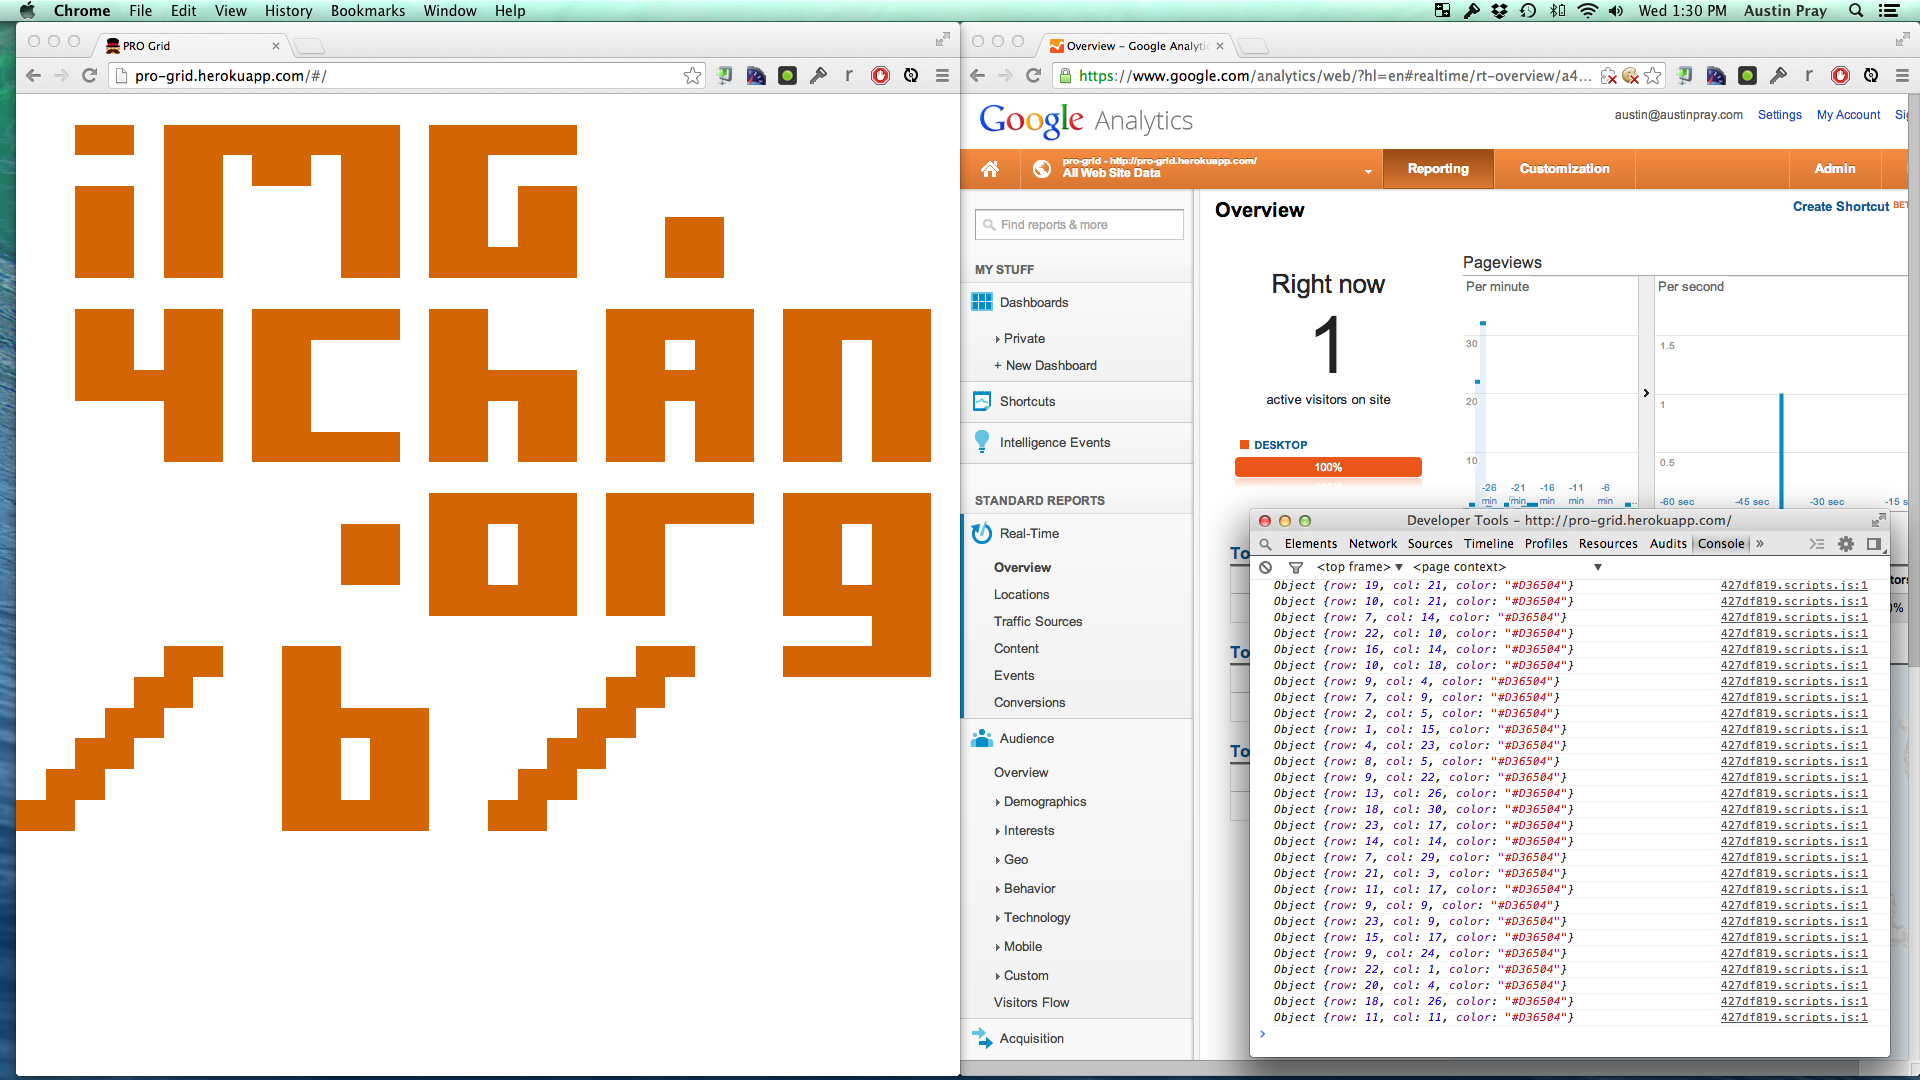Click the Intelligence Events lightbulb icon
The width and height of the screenshot is (1920, 1080).
982,442
